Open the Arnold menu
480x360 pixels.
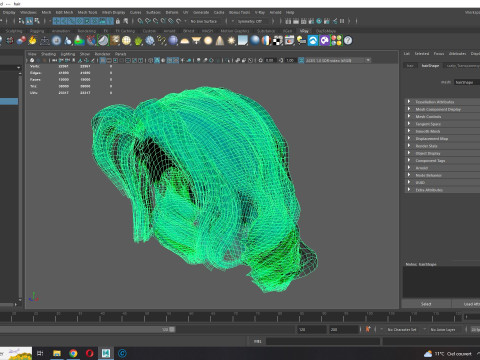pyautogui.click(x=275, y=12)
